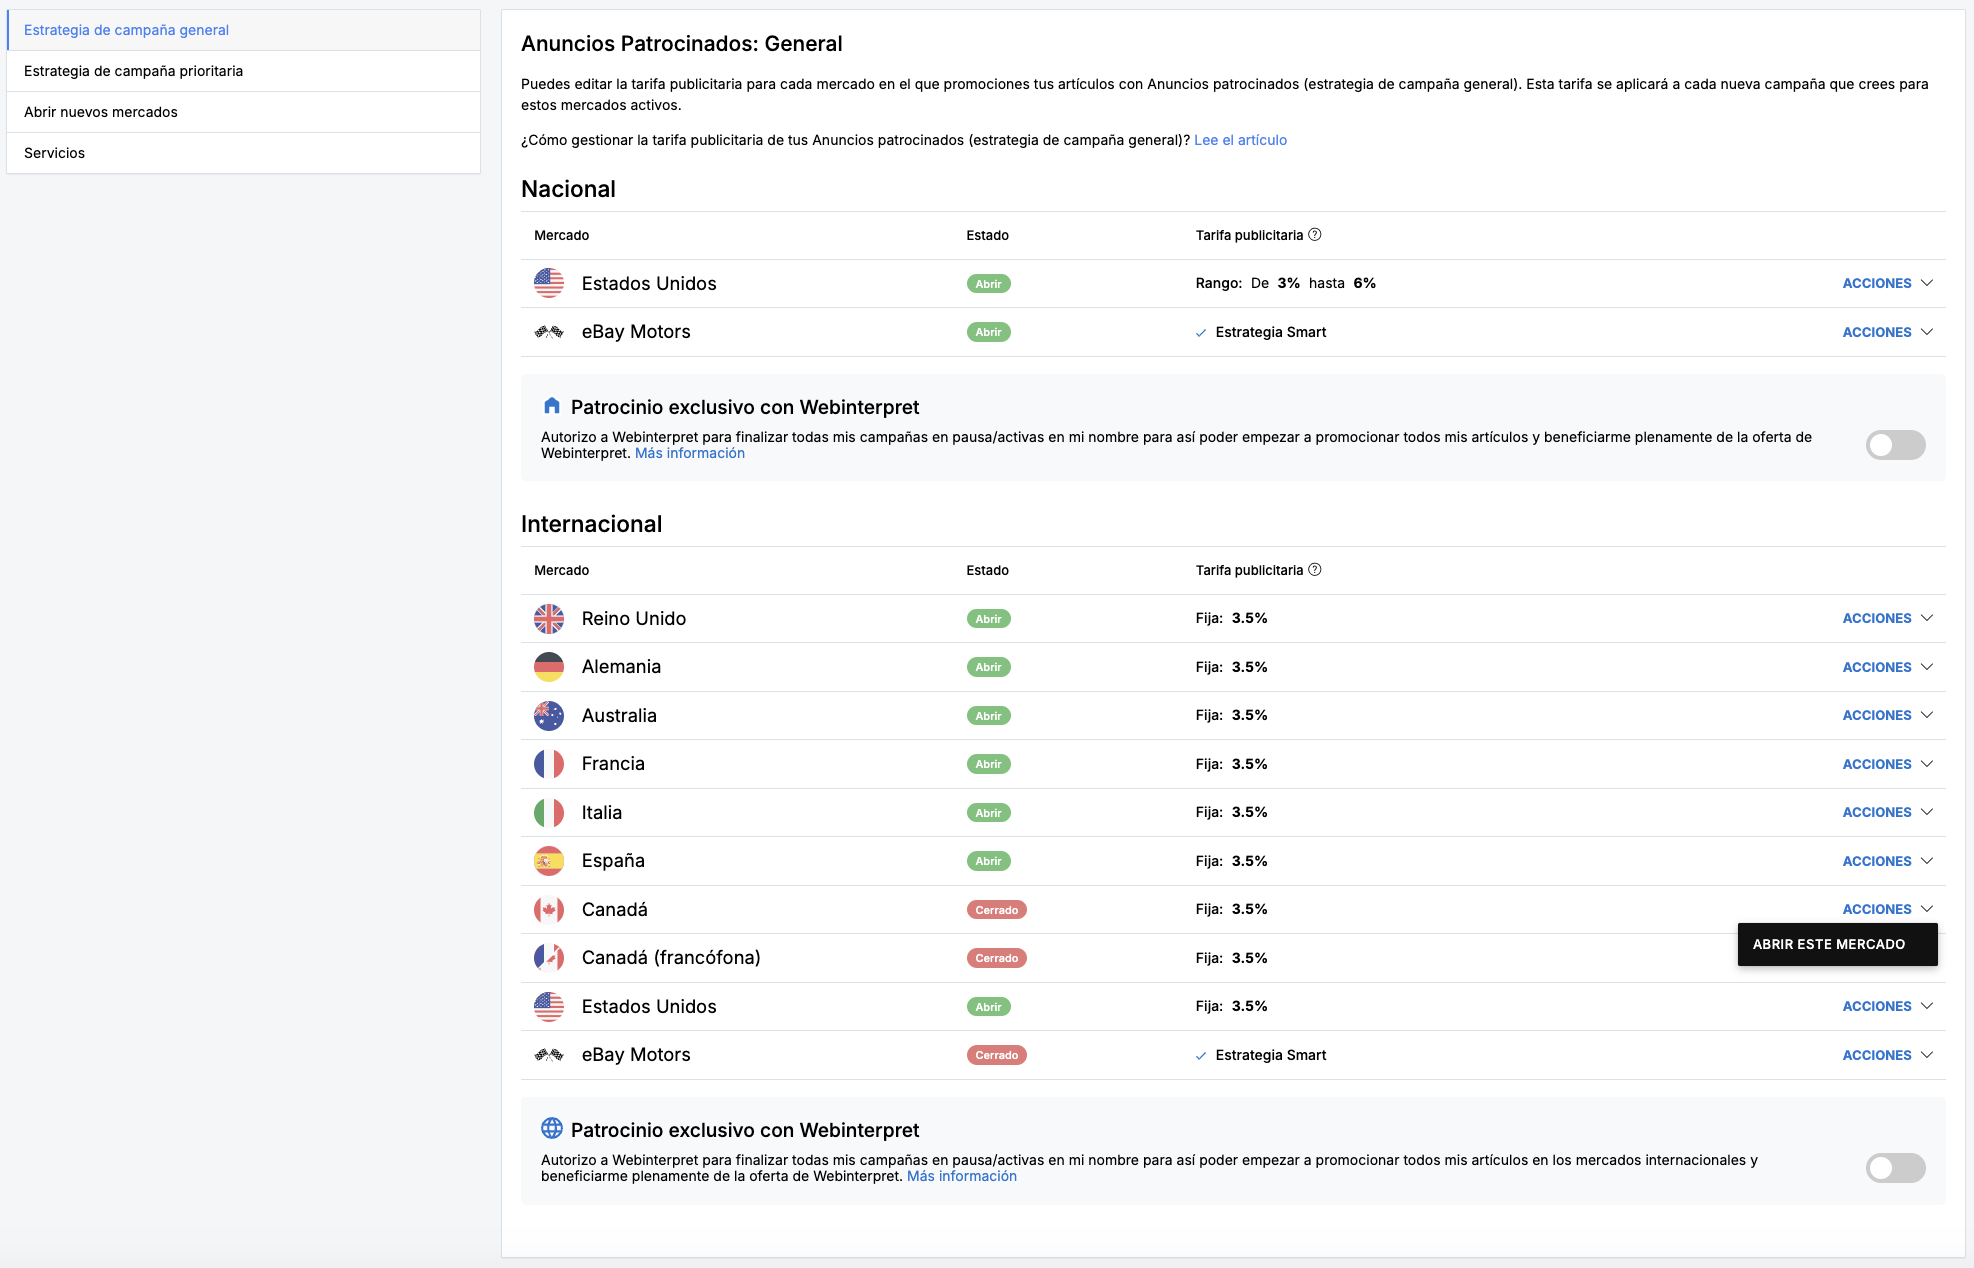Screen dimensions: 1974x1268
Task: Click the house icon beside Patrocinio exclusivo
Action: [x=551, y=406]
